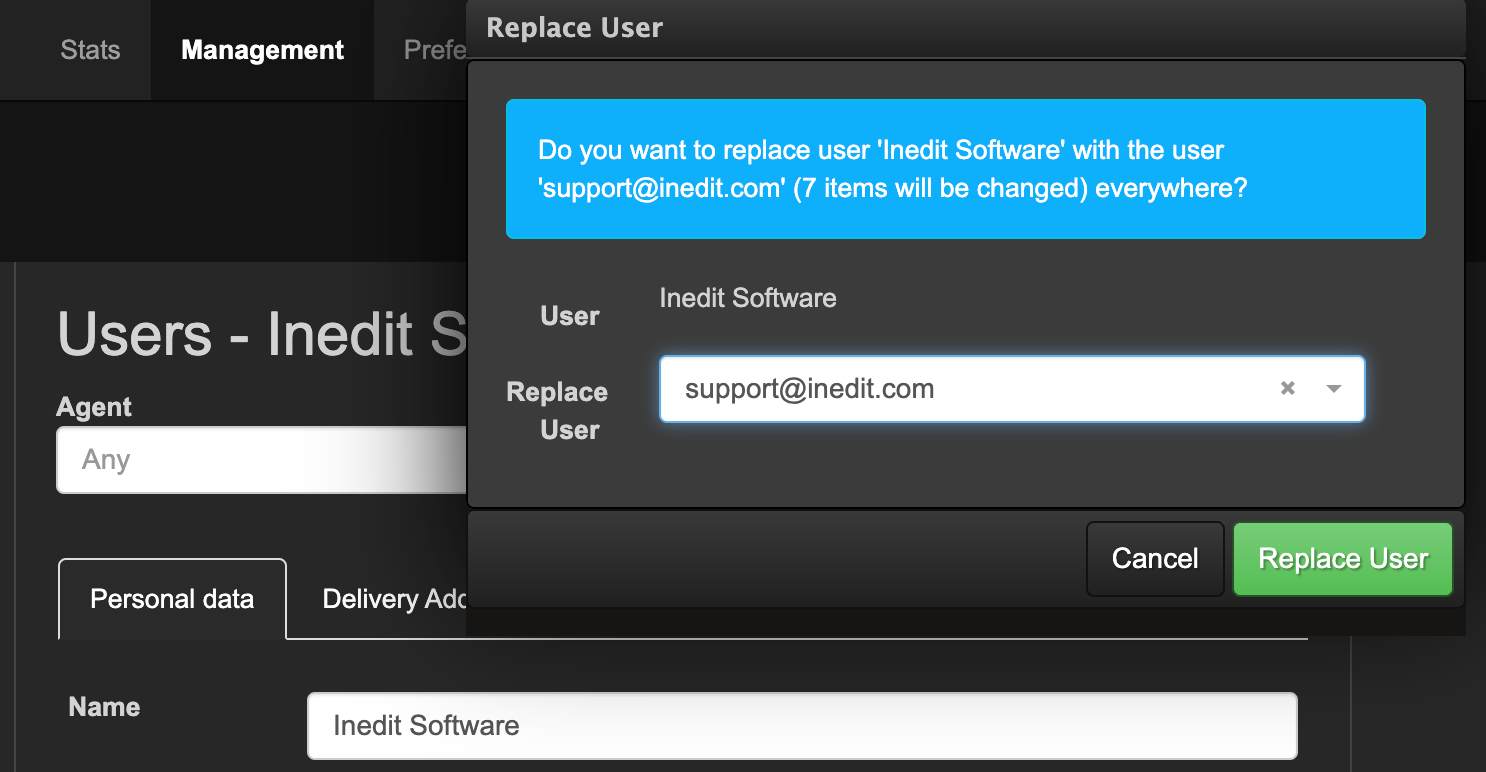
Task: Click the 'Inedit Software' User value text
Action: (748, 297)
